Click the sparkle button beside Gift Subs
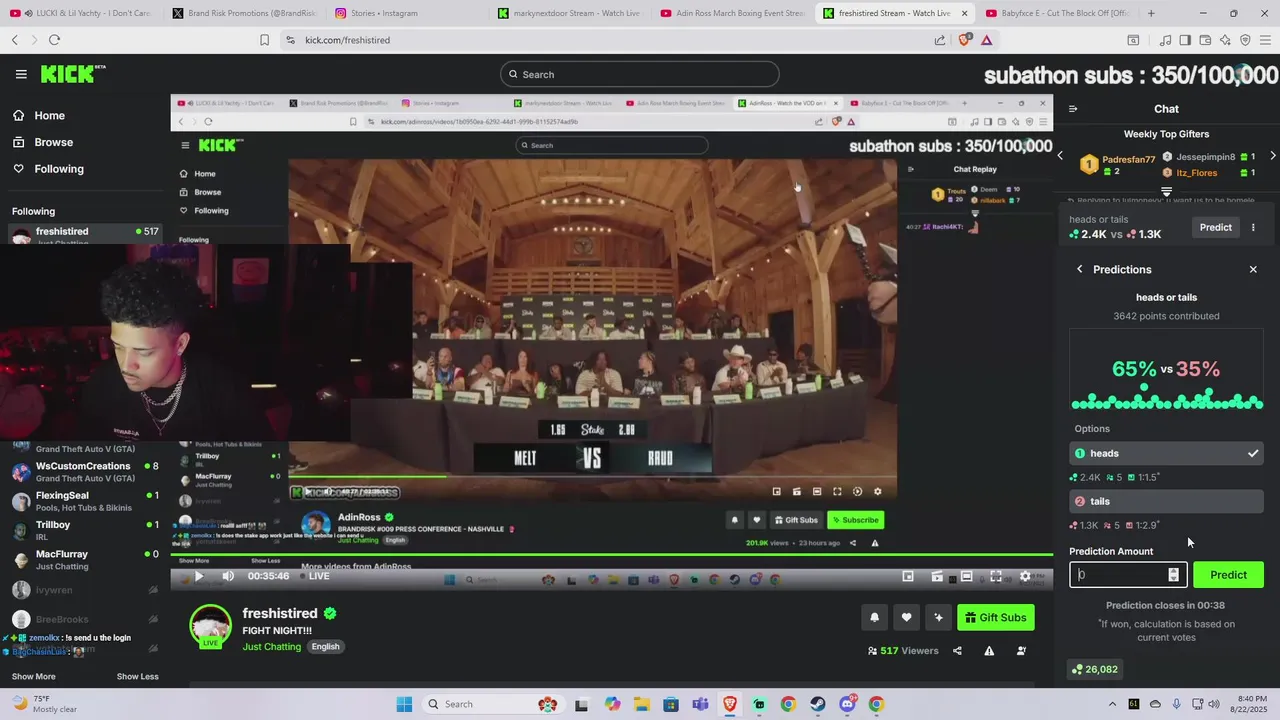The width and height of the screenshot is (1280, 720). [x=938, y=617]
